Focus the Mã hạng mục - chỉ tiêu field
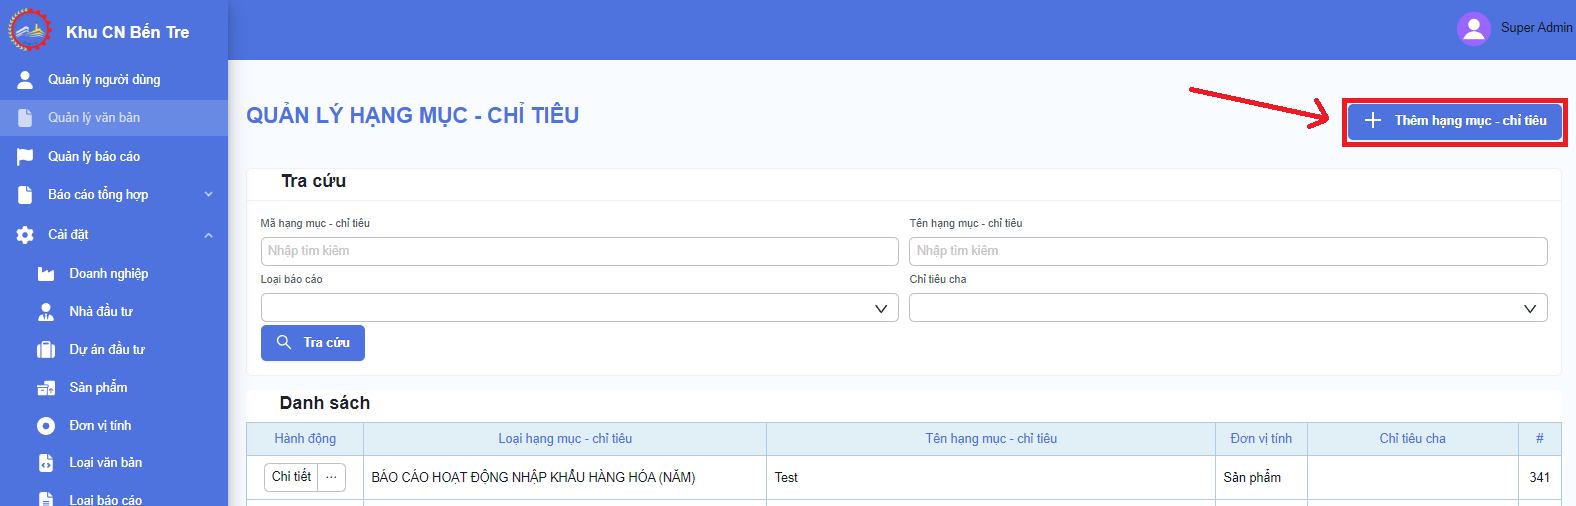This screenshot has height=506, width=1576. coord(579,251)
